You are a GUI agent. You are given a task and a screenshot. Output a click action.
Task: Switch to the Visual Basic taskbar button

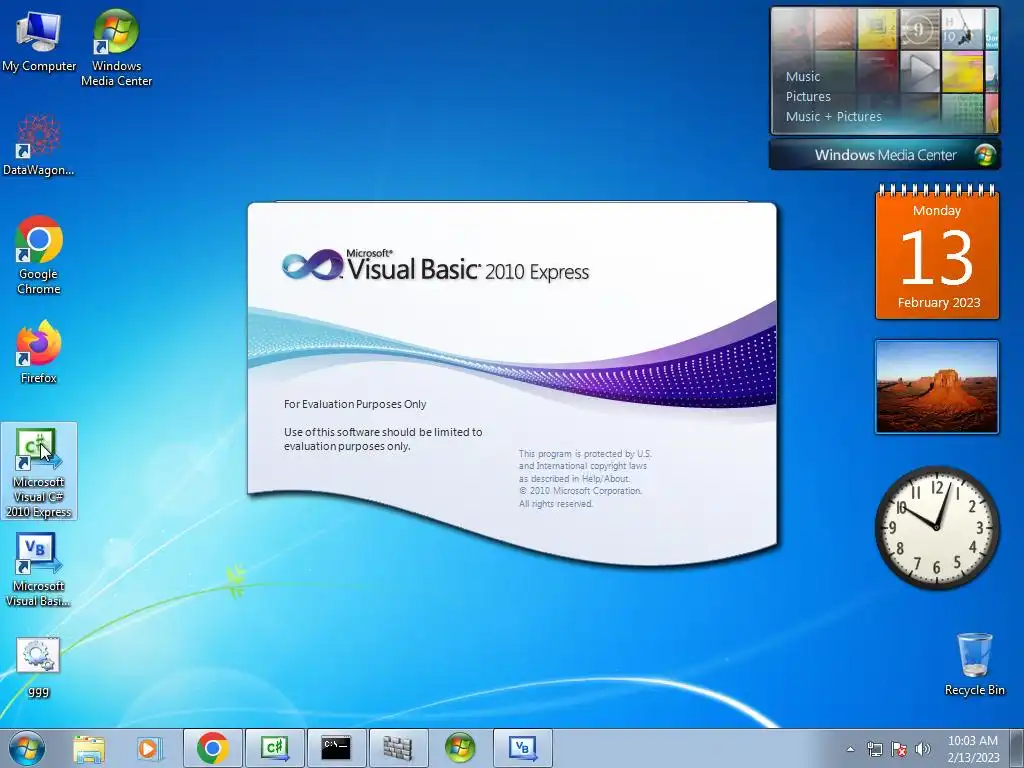[522, 748]
